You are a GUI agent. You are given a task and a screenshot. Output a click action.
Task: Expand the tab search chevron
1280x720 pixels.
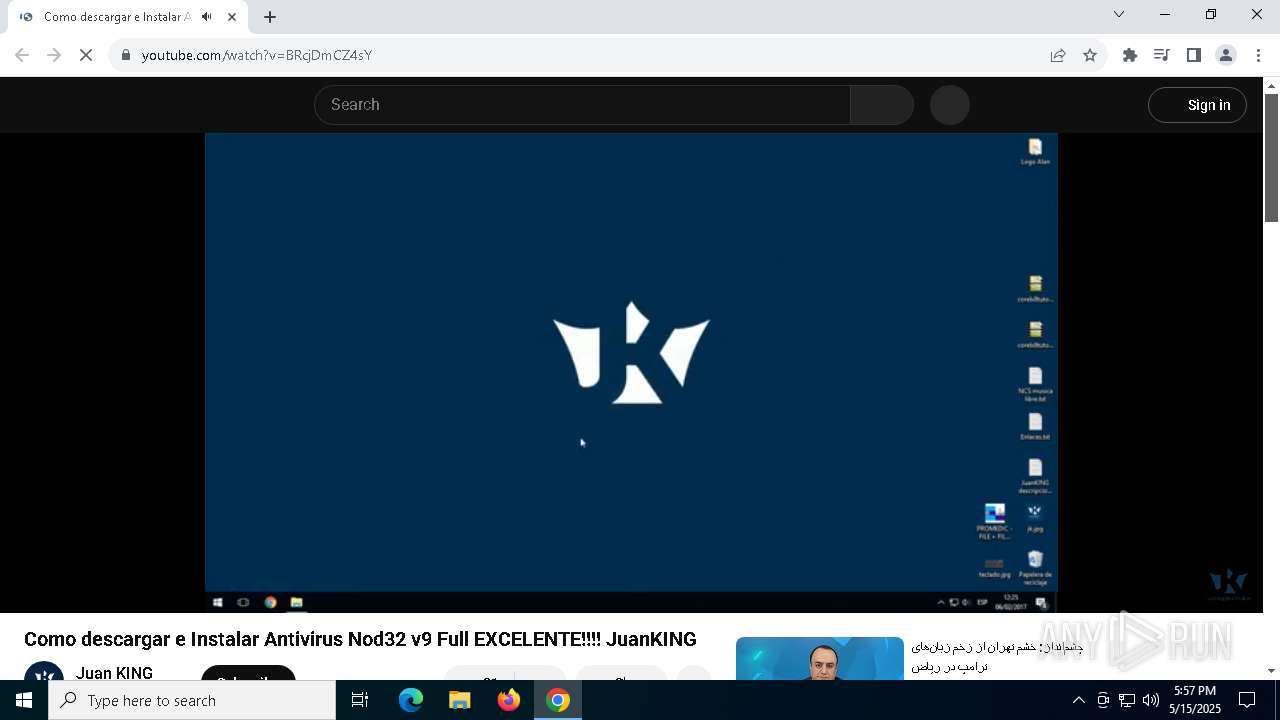pyautogui.click(x=1119, y=14)
